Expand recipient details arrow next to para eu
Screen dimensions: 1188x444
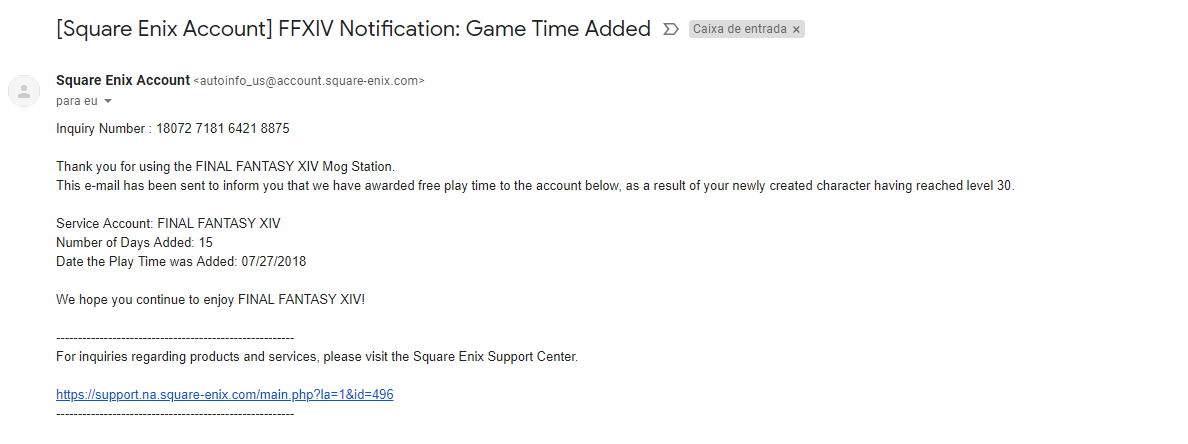click(108, 101)
